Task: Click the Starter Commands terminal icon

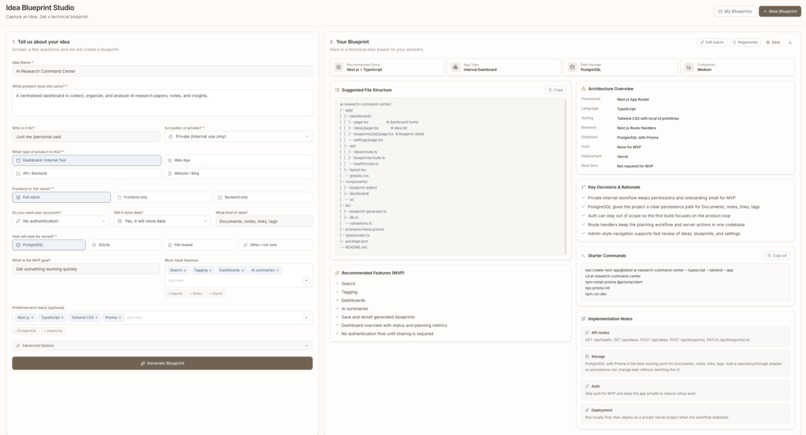Action: coord(583,256)
